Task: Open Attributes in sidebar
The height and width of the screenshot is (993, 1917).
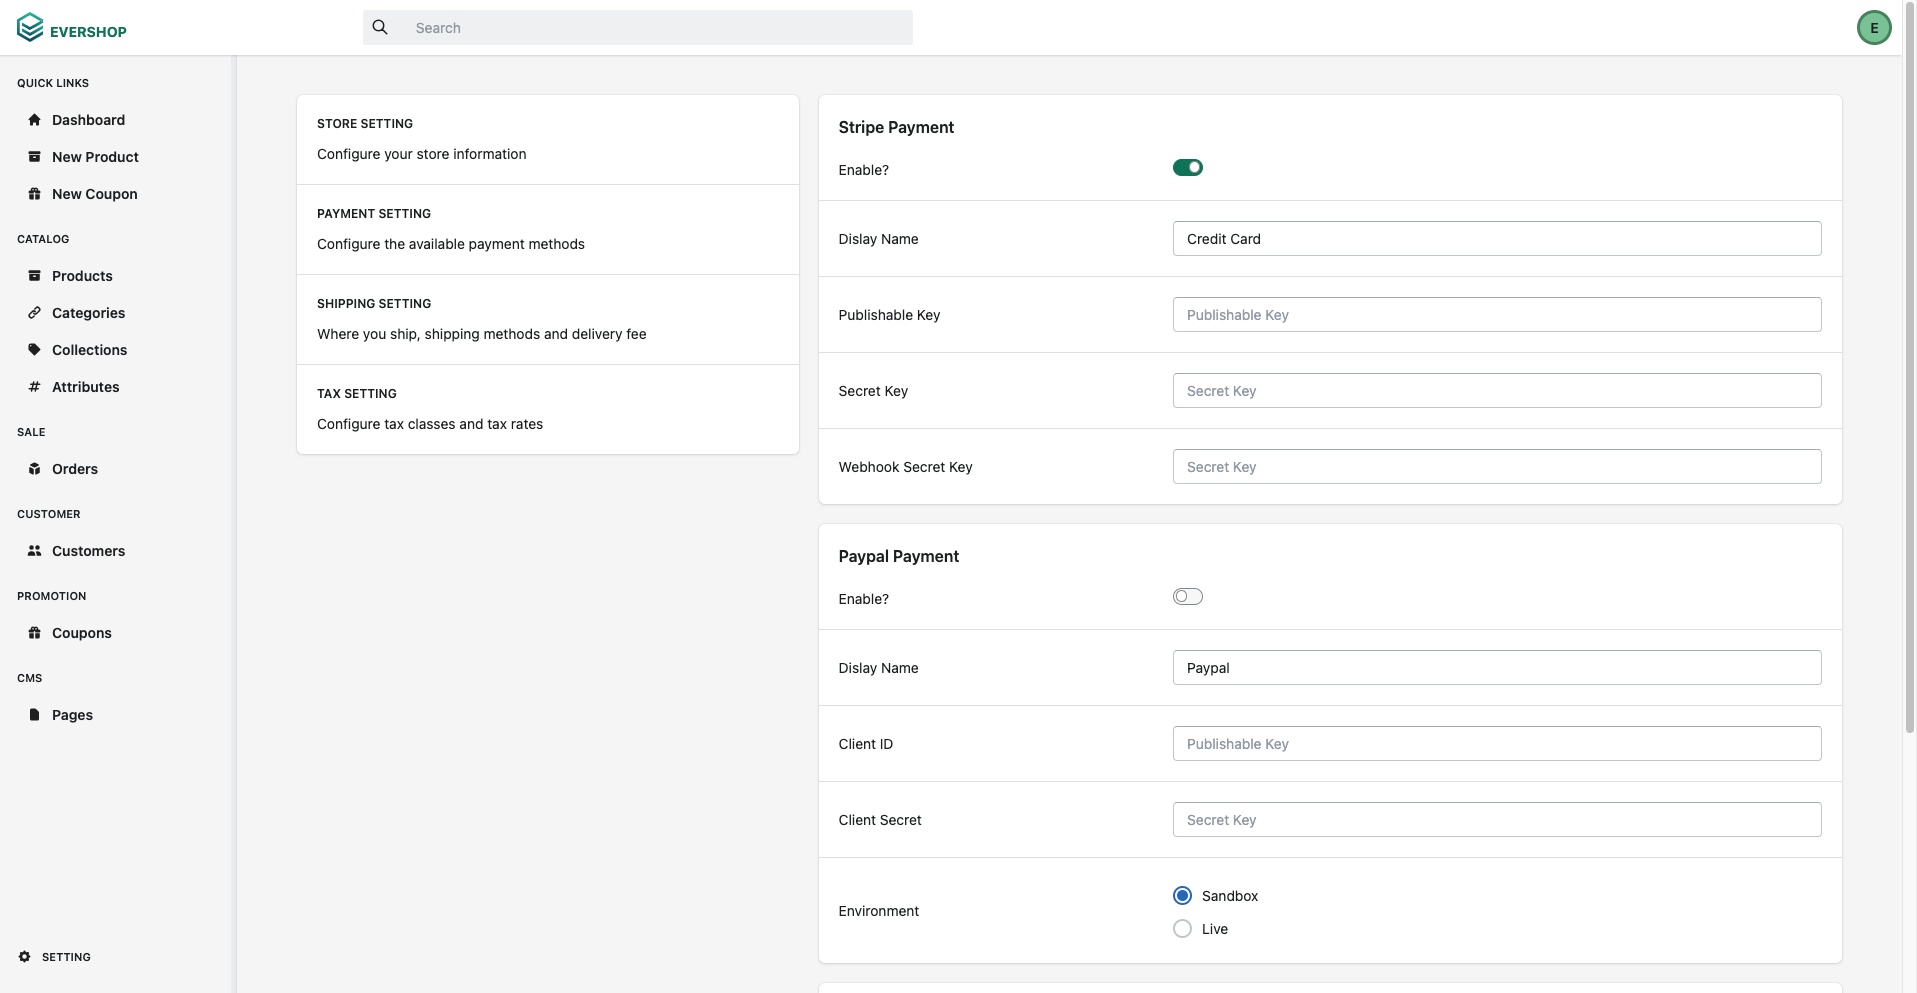Action: click(85, 387)
